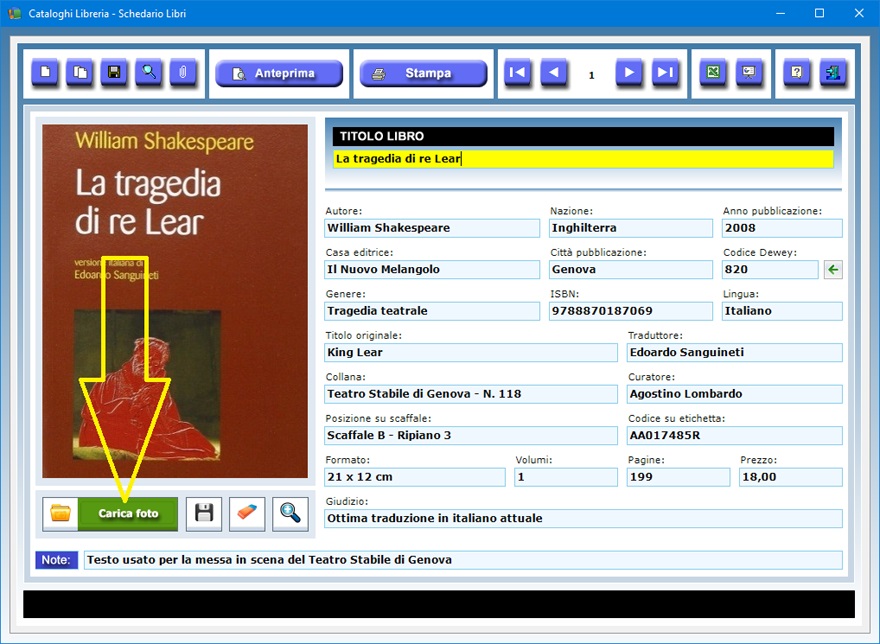The height and width of the screenshot is (644, 880).
Task: Open the help question mark icon
Action: pos(797,73)
